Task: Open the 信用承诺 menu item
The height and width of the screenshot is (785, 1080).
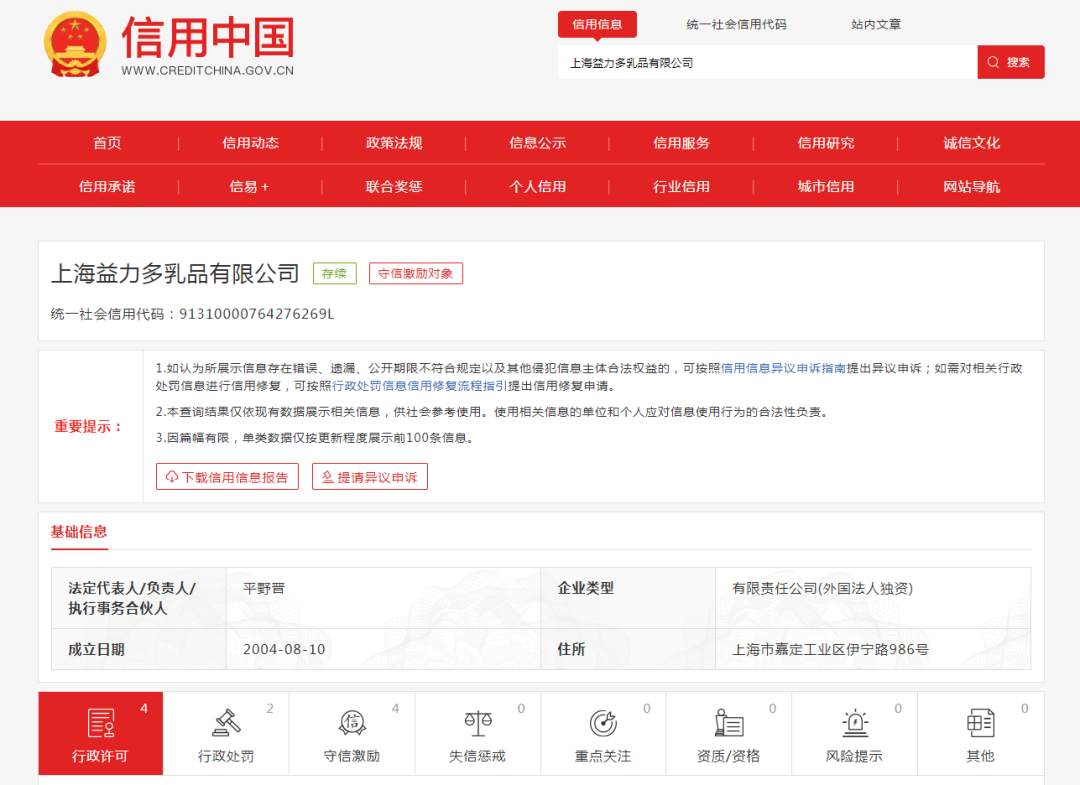Action: 107,186
